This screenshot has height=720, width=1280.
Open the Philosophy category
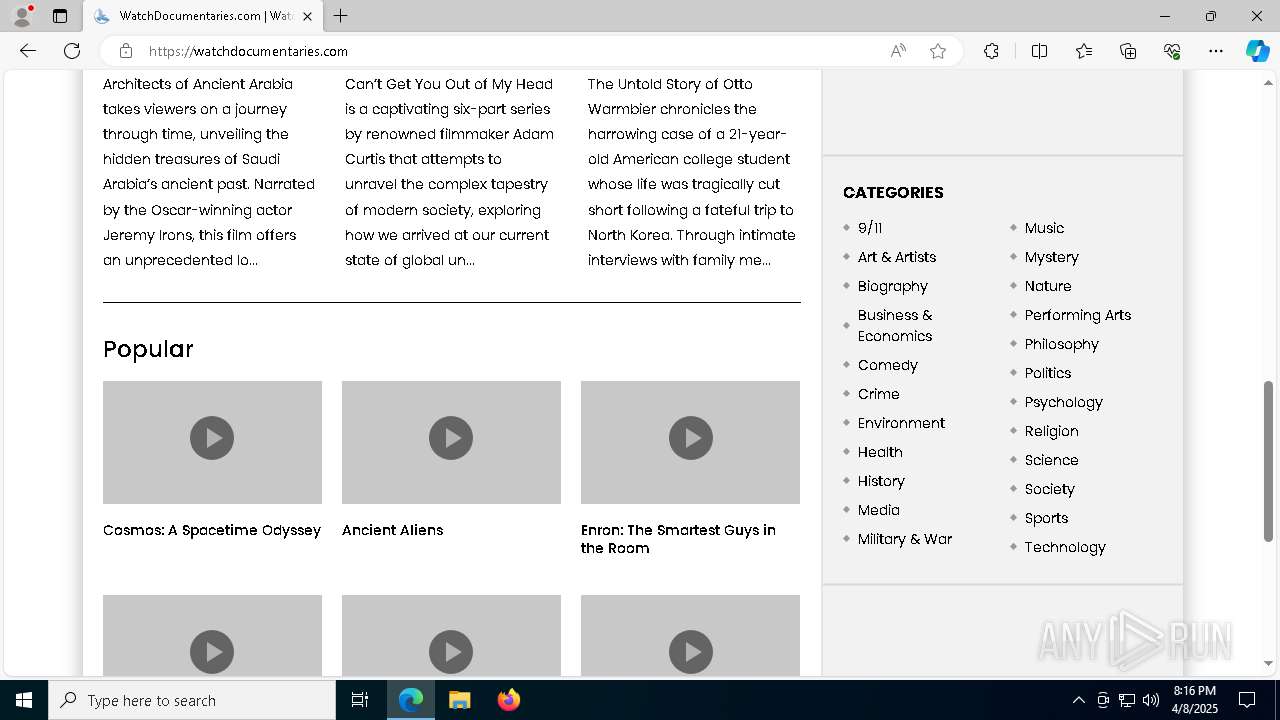click(1062, 344)
